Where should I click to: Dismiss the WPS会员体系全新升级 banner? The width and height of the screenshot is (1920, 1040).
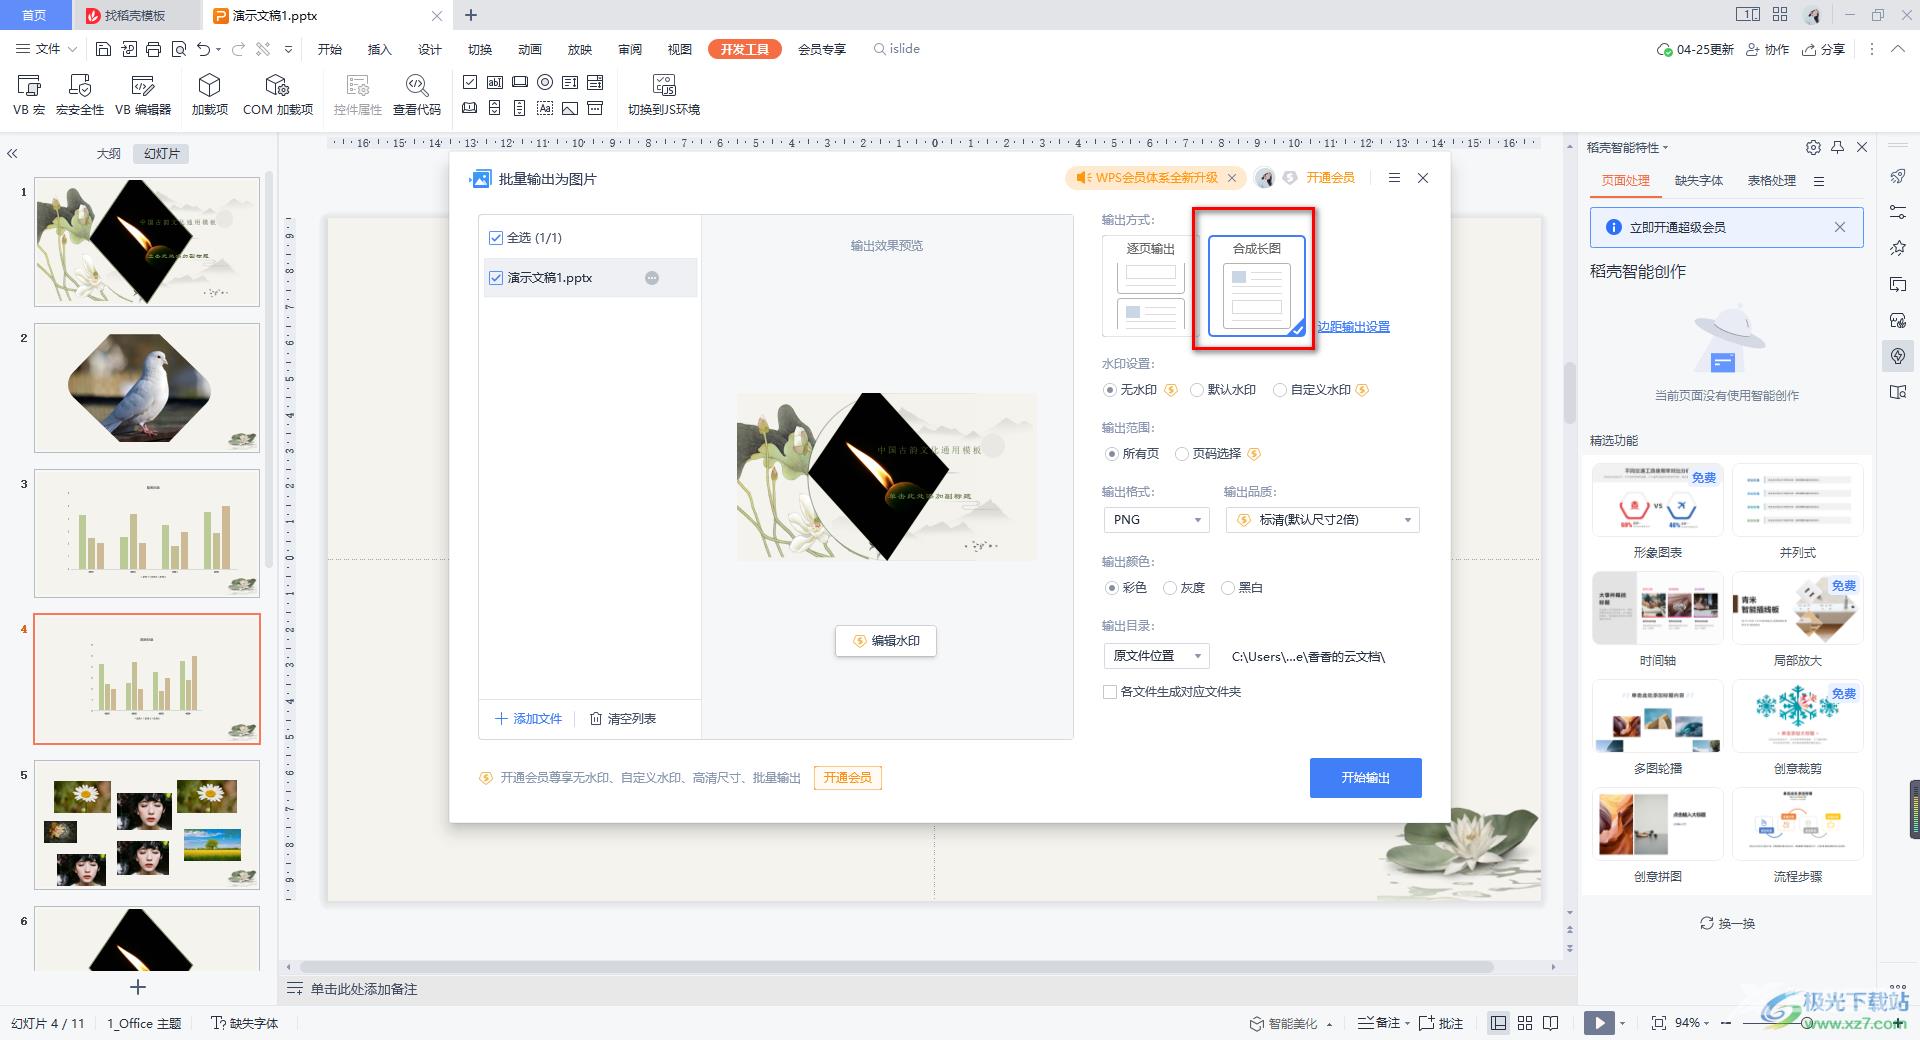tap(1232, 178)
